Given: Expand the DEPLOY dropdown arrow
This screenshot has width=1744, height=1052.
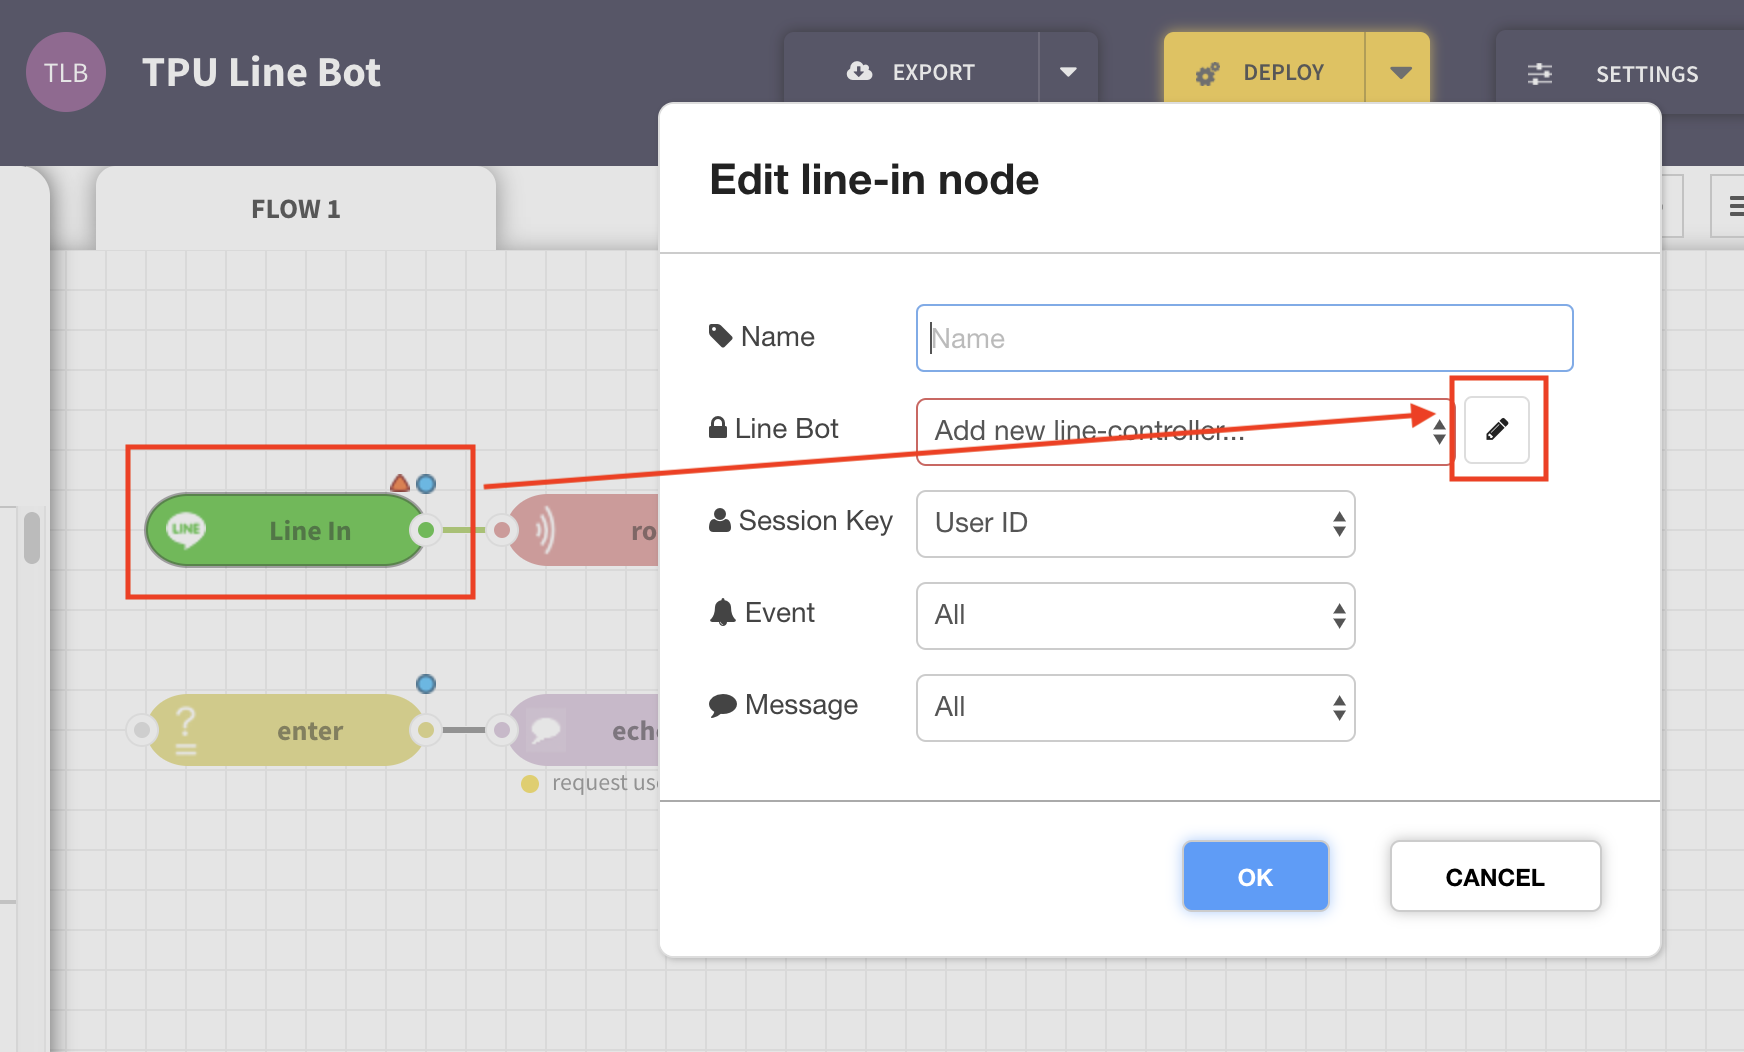Looking at the screenshot, I should tap(1400, 72).
